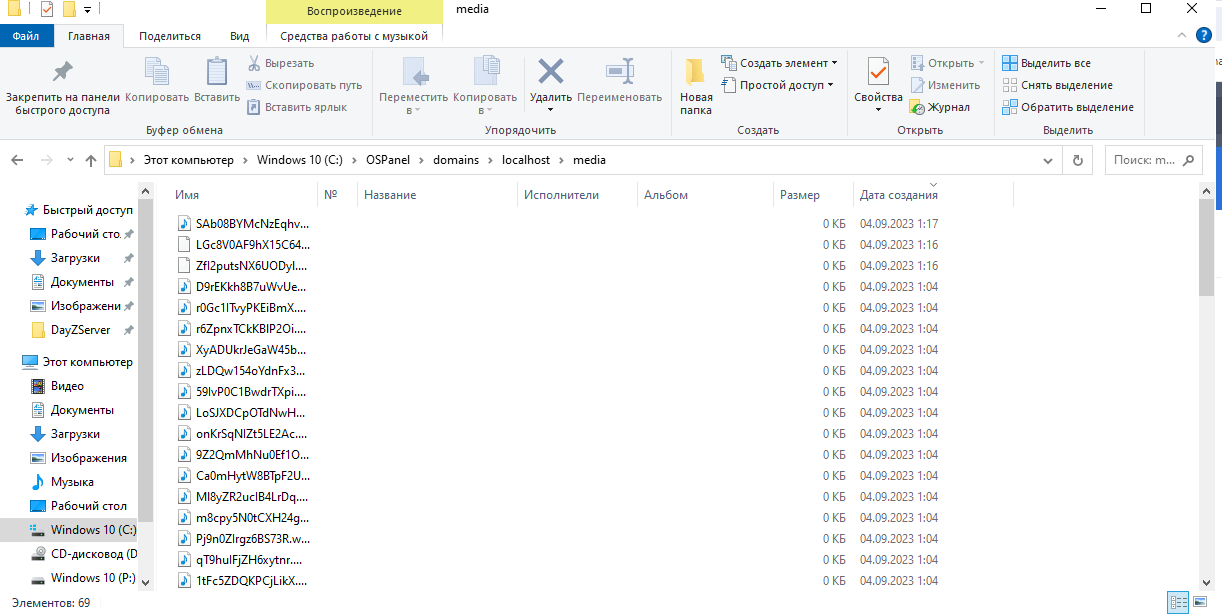
Task: Click the Delete (Удалить) red X icon
Action: coord(550,72)
